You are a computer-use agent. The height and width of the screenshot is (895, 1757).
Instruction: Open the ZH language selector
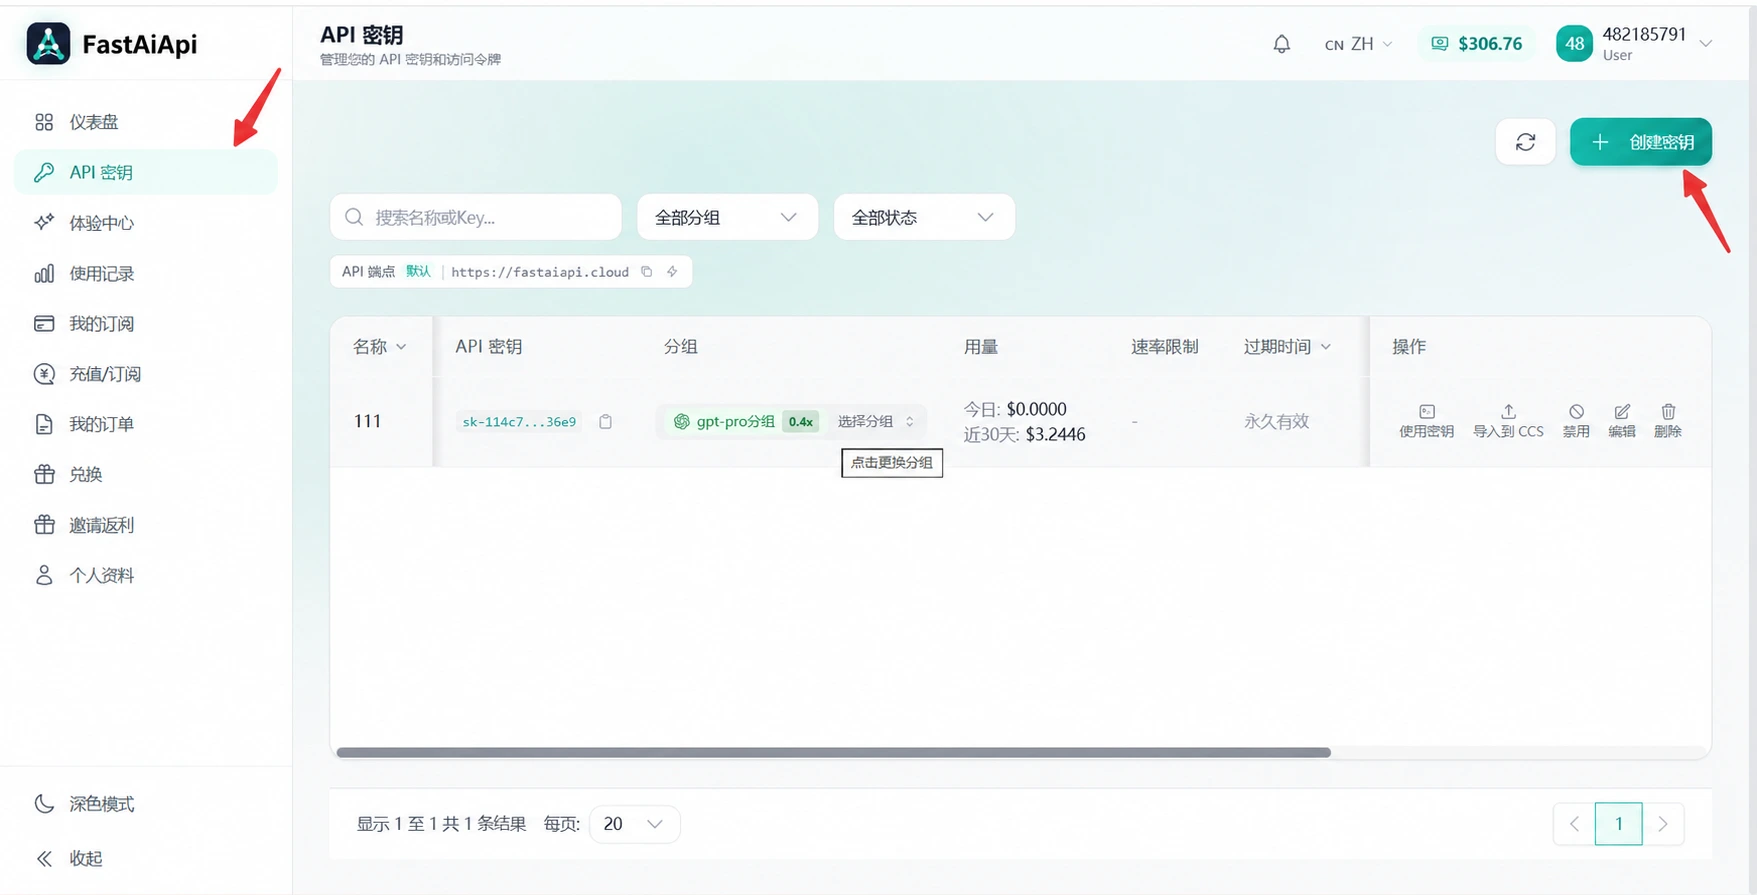click(x=1358, y=44)
